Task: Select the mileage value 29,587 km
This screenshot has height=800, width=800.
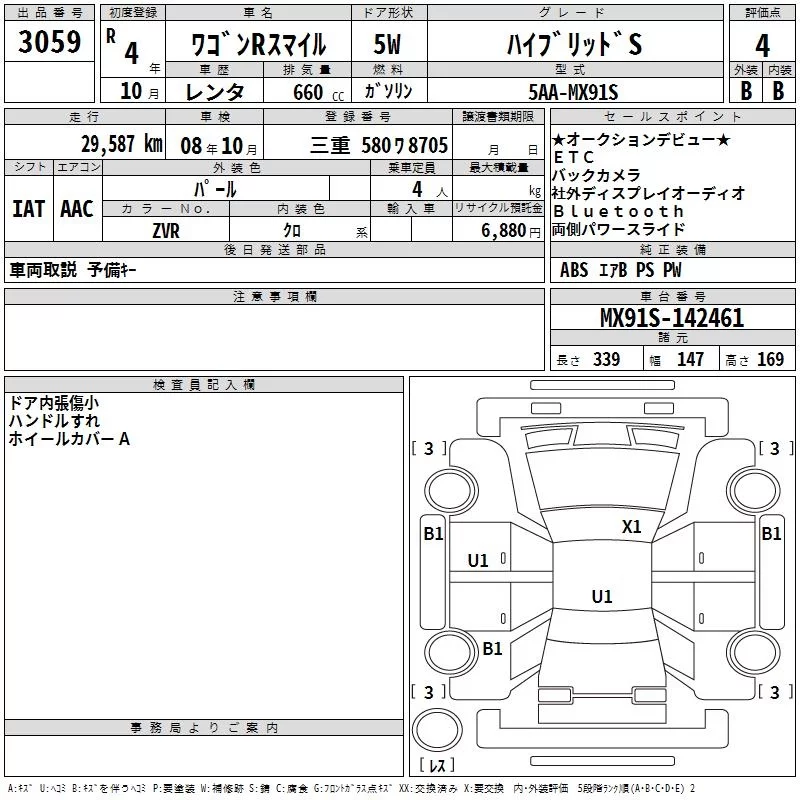Action: coord(122,144)
